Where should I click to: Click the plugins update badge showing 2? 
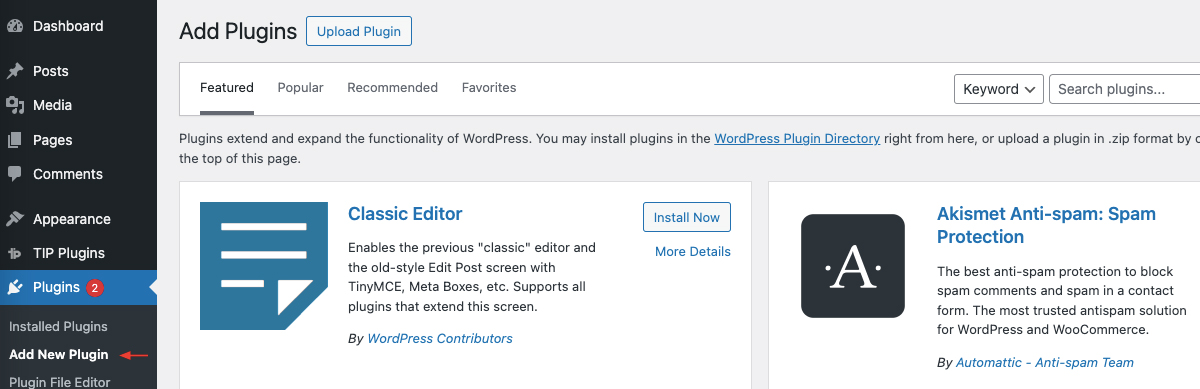click(x=95, y=288)
